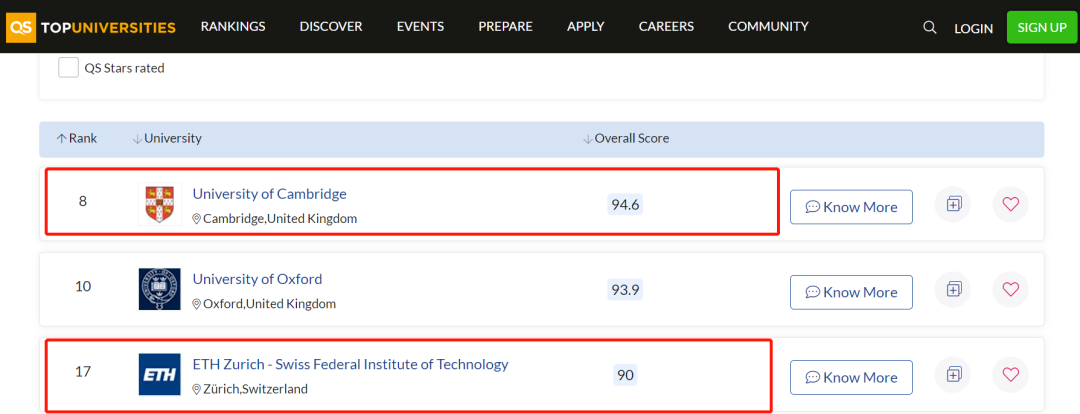
Task: Open the RANKINGS menu
Action: point(233,27)
